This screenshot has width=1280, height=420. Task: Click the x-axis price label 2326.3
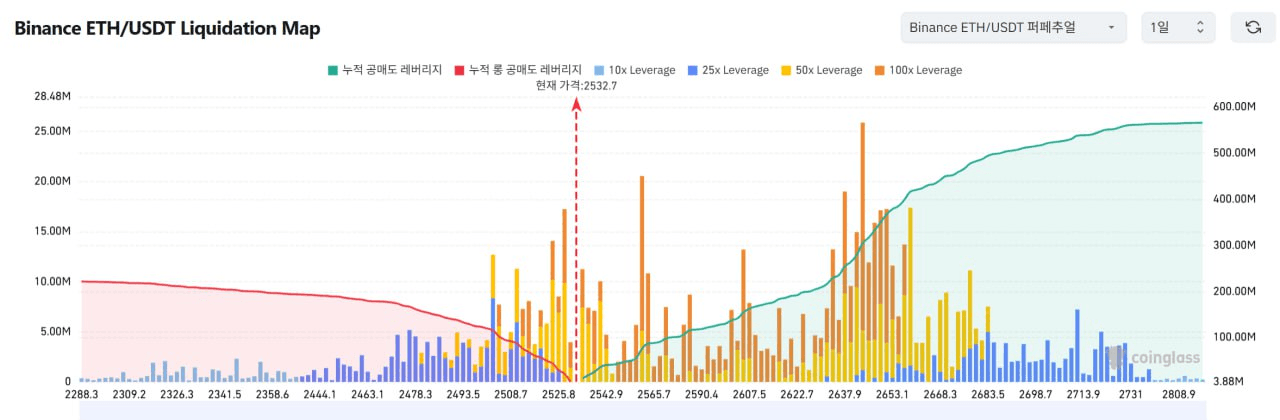click(175, 396)
